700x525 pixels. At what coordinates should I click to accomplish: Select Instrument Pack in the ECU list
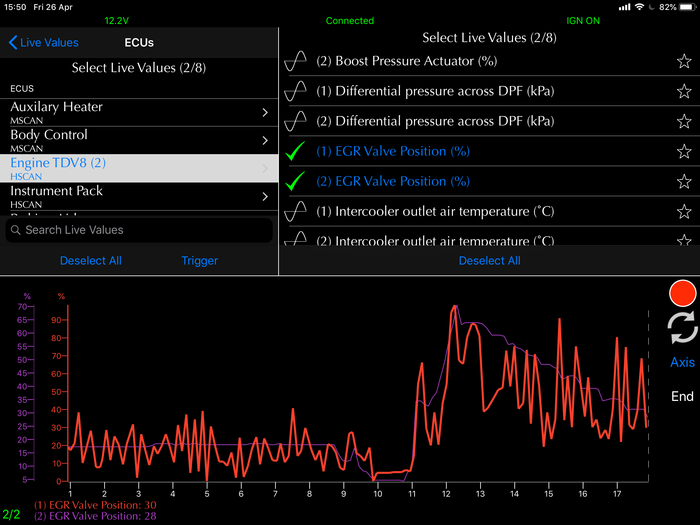[139, 196]
